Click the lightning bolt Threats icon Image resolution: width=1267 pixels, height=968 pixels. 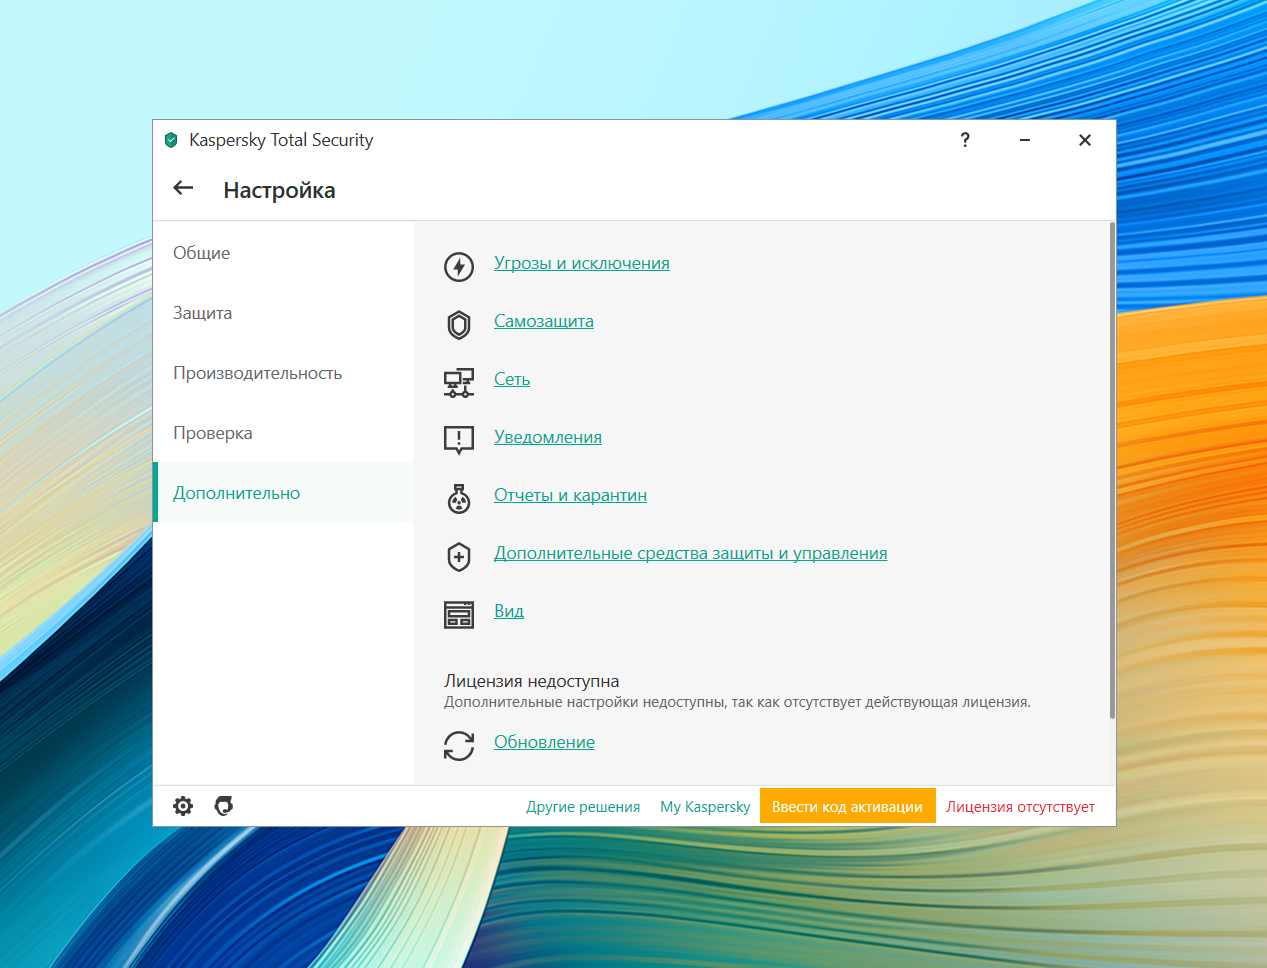[459, 267]
